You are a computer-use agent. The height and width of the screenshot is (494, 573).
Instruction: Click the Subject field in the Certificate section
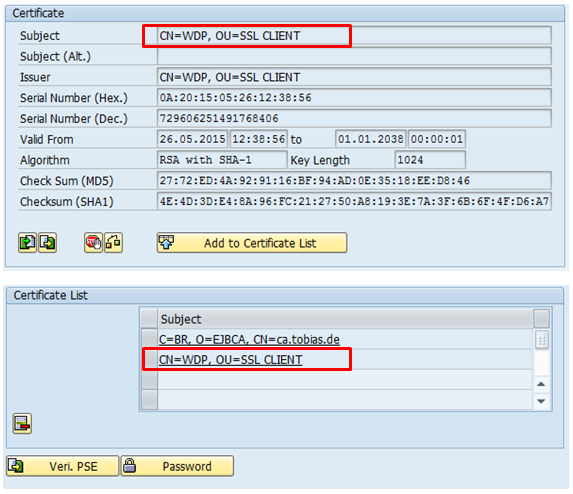(x=354, y=35)
